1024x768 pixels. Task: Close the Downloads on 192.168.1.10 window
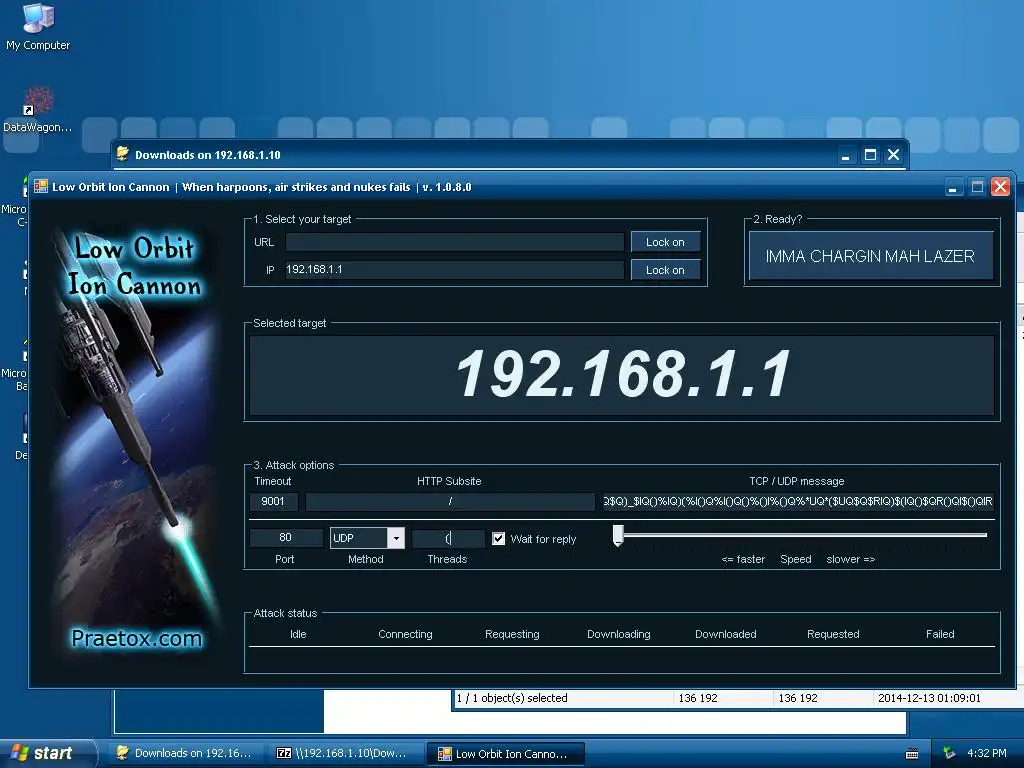click(893, 155)
